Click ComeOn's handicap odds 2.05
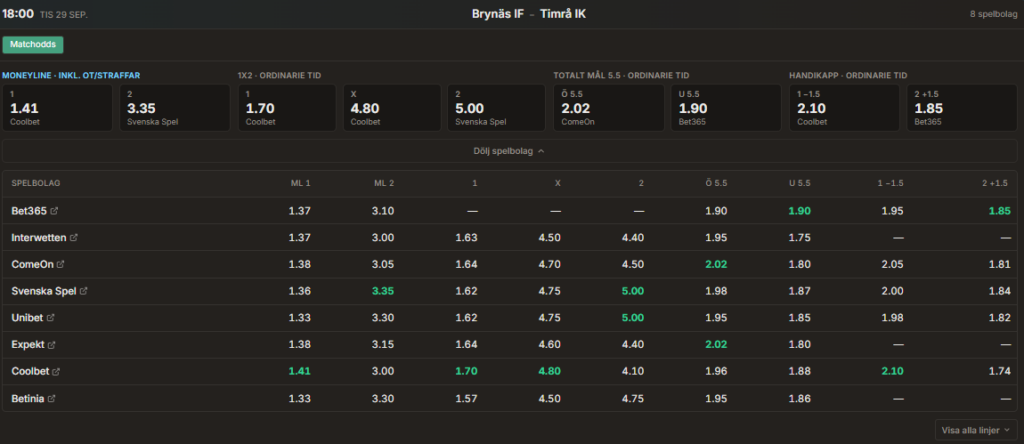Screen dimensions: 1024x444 (892, 264)
